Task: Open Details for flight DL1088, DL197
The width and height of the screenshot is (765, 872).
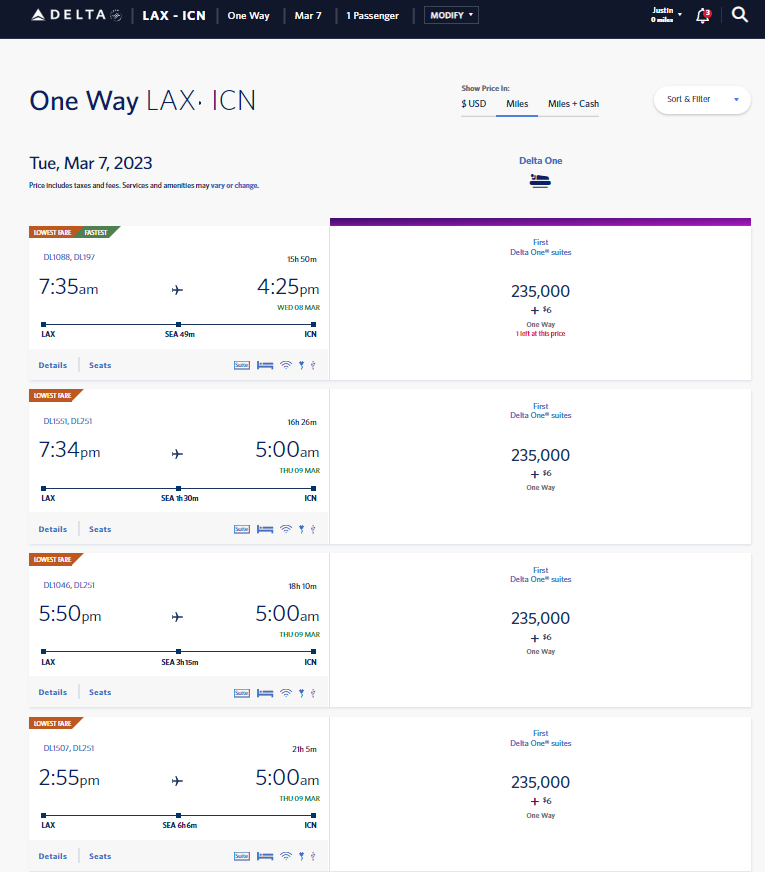Action: tap(52, 365)
